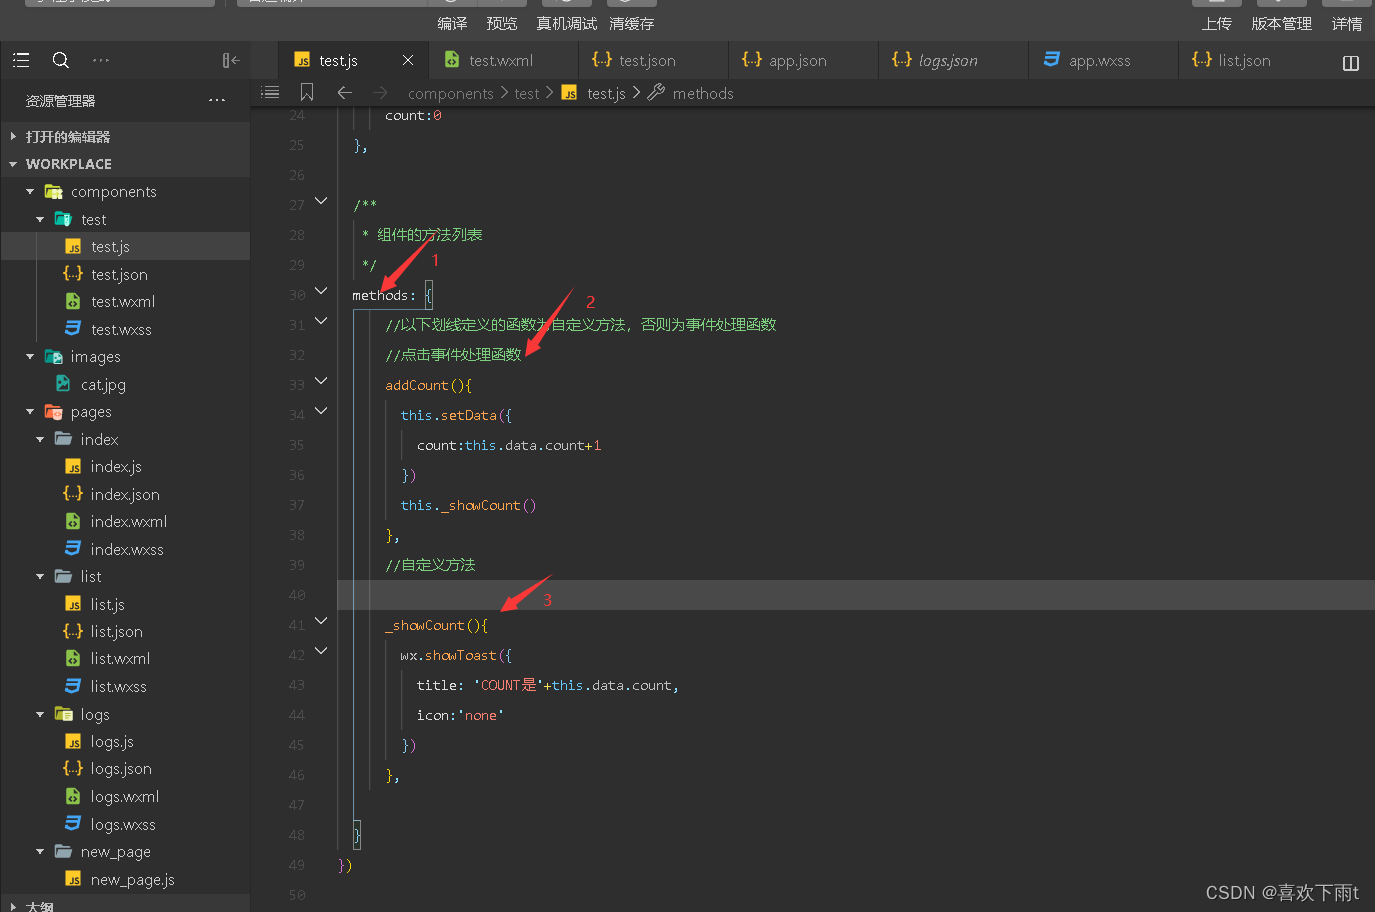Open cat.jpg image file
The image size is (1375, 912).
(x=125, y=384)
